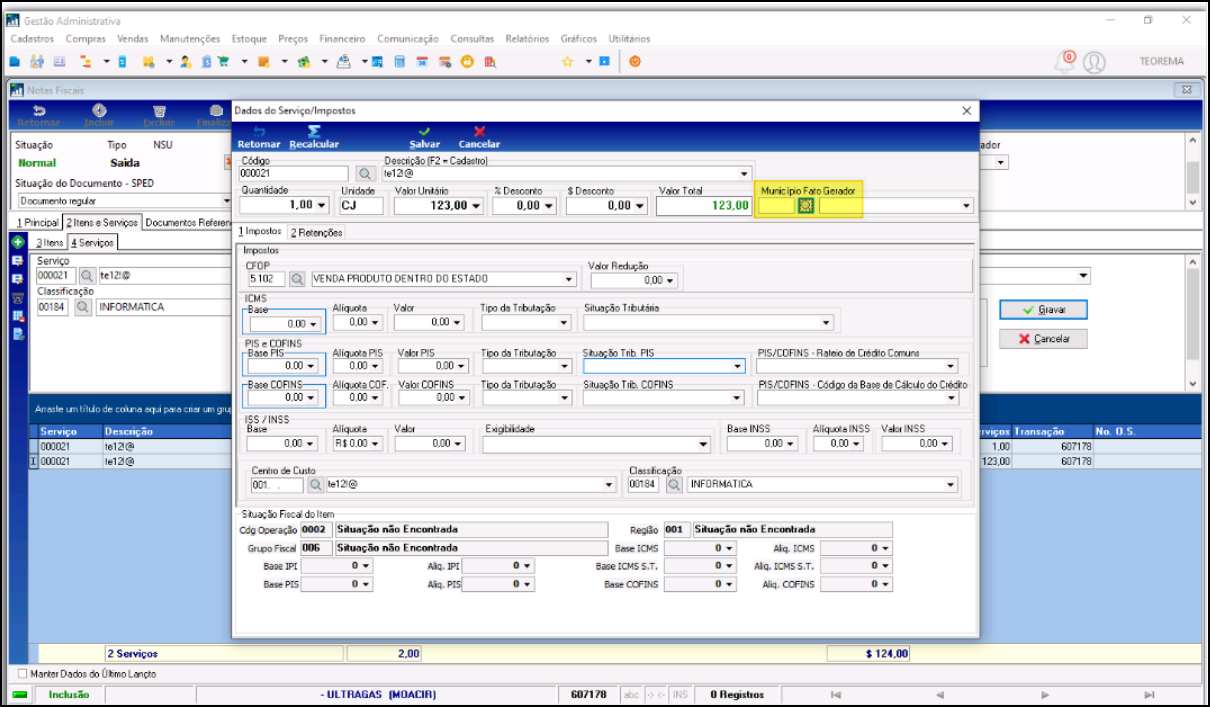Click the Classificação magnifier in the Notas Fiscais window
The width and height of the screenshot is (1210, 707).
81,307
